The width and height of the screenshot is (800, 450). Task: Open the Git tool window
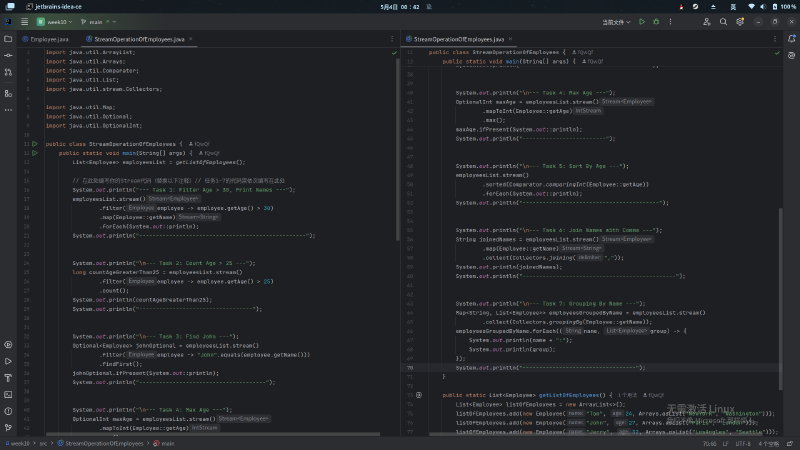click(8, 428)
